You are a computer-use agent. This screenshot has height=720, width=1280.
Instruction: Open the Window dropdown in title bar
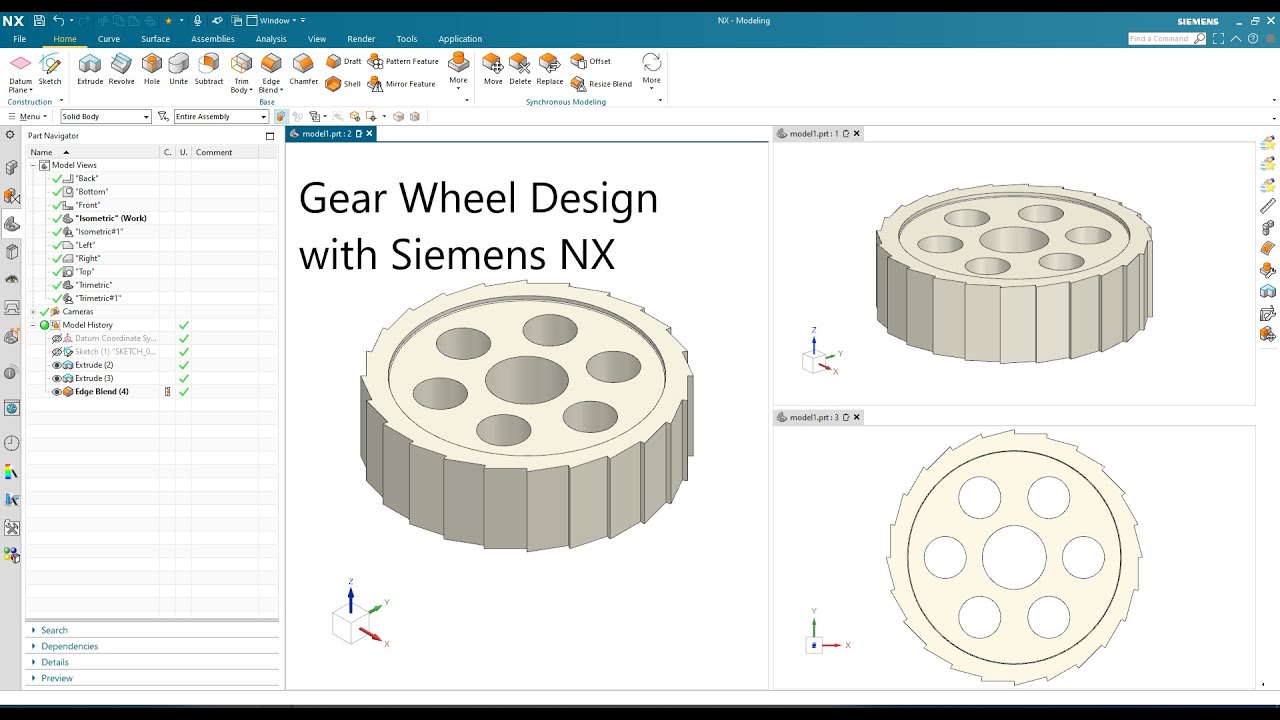pos(276,20)
